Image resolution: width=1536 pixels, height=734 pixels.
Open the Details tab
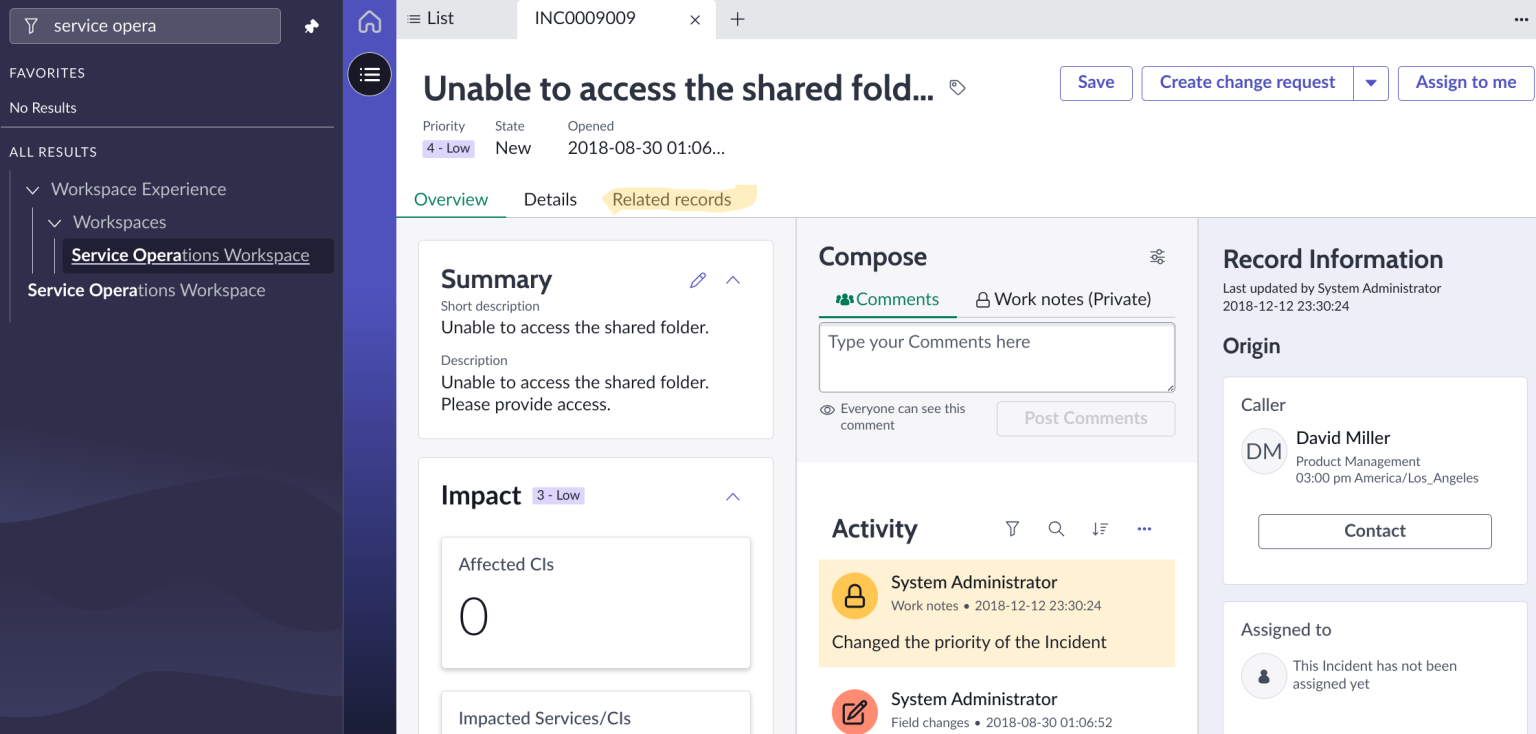(550, 199)
